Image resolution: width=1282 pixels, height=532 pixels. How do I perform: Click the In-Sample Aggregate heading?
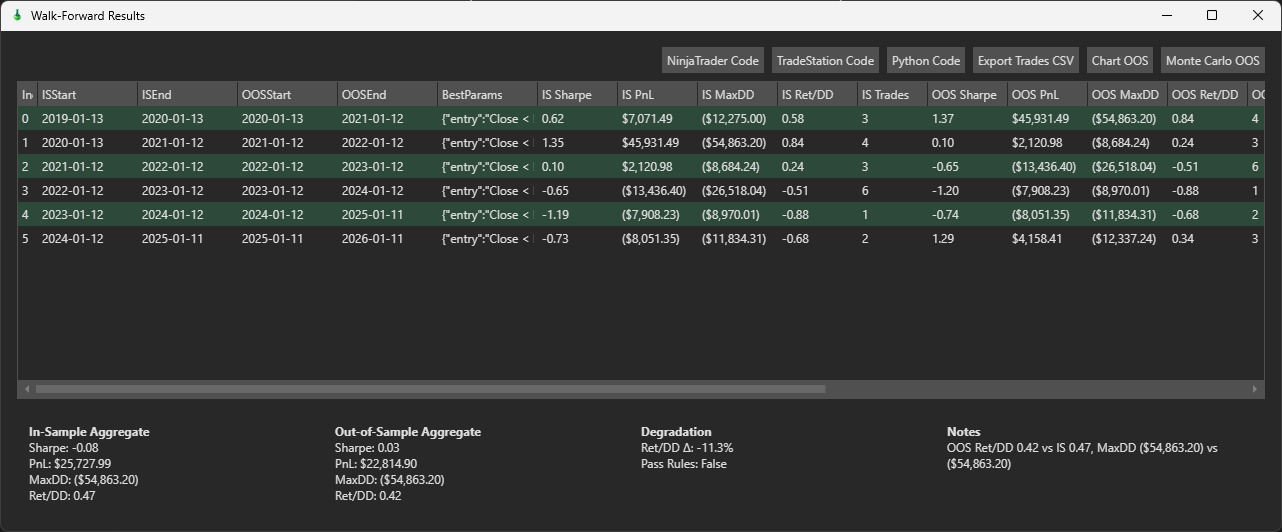pos(89,432)
